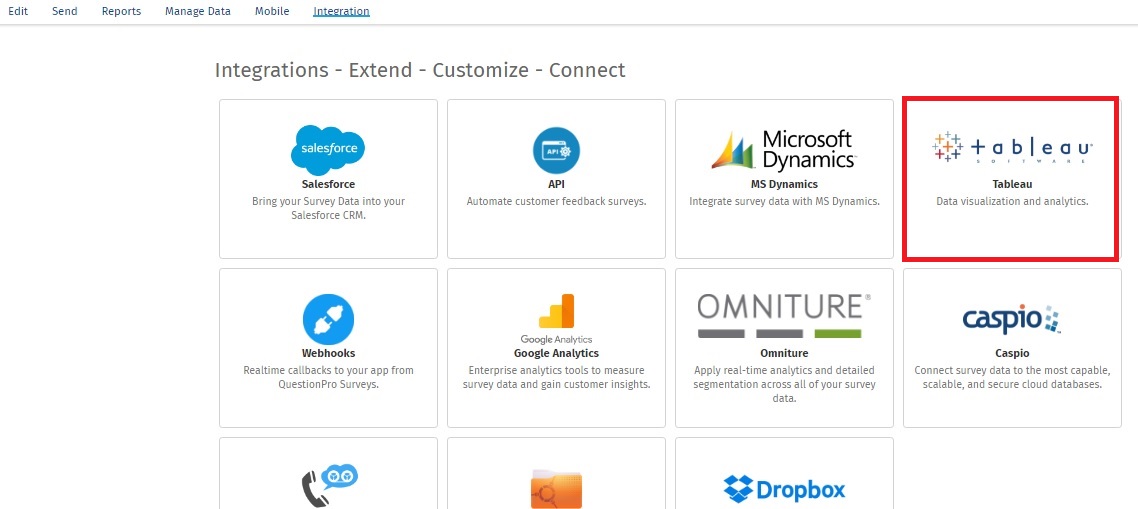Go to the Mobile tab

pyautogui.click(x=271, y=12)
